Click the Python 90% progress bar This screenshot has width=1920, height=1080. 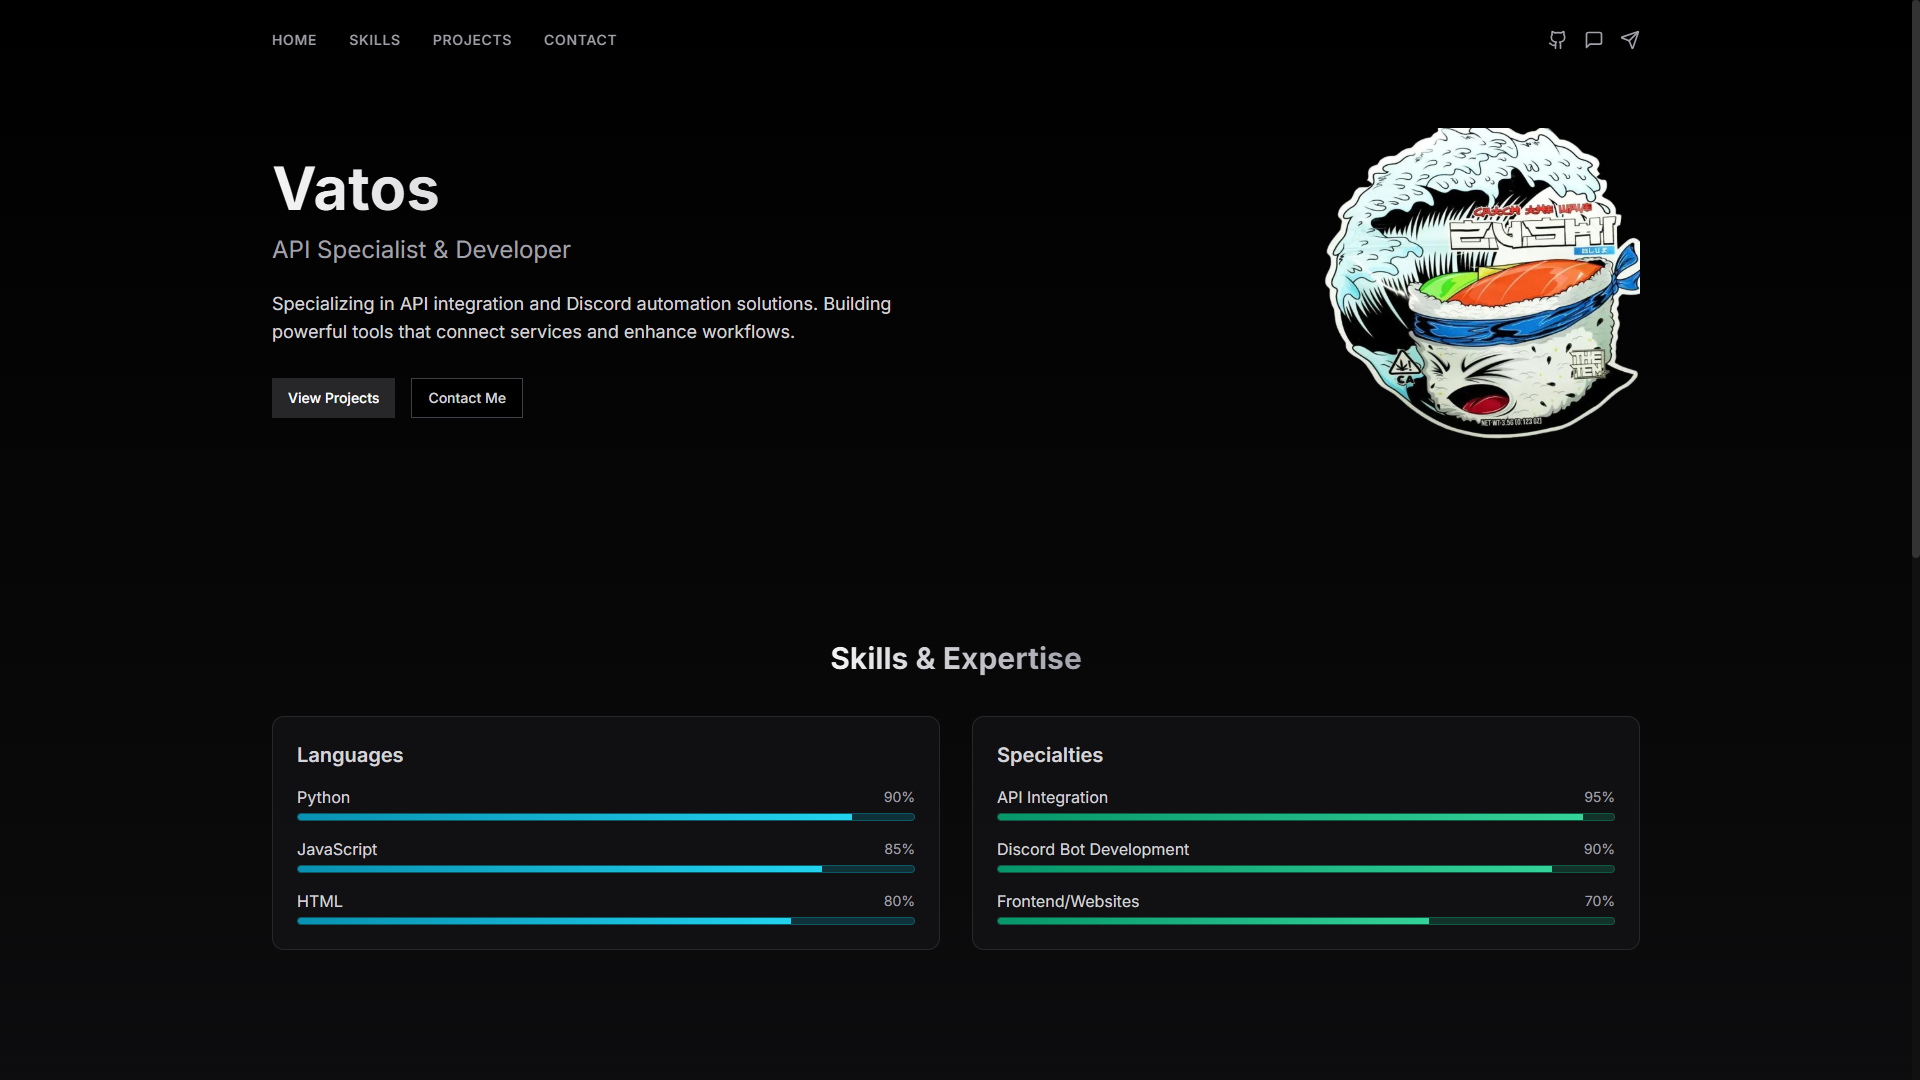[x=606, y=817]
